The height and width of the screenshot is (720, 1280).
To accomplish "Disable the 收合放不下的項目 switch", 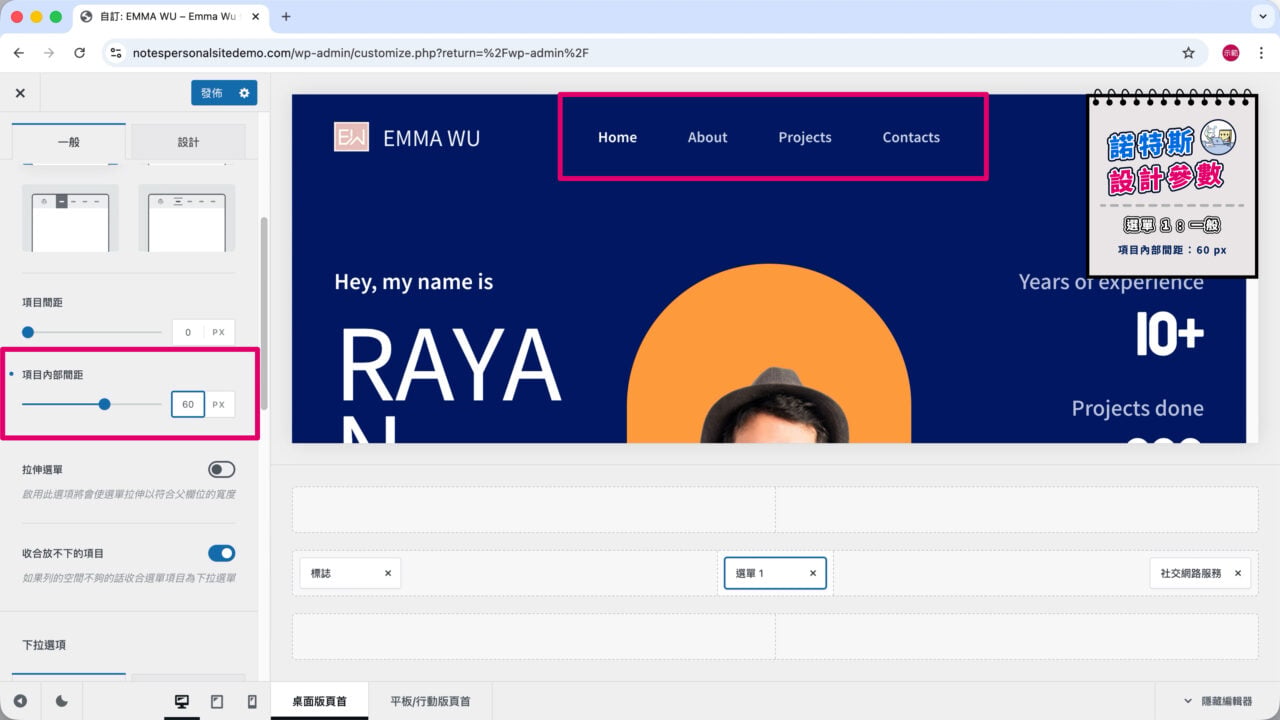I will (221, 553).
